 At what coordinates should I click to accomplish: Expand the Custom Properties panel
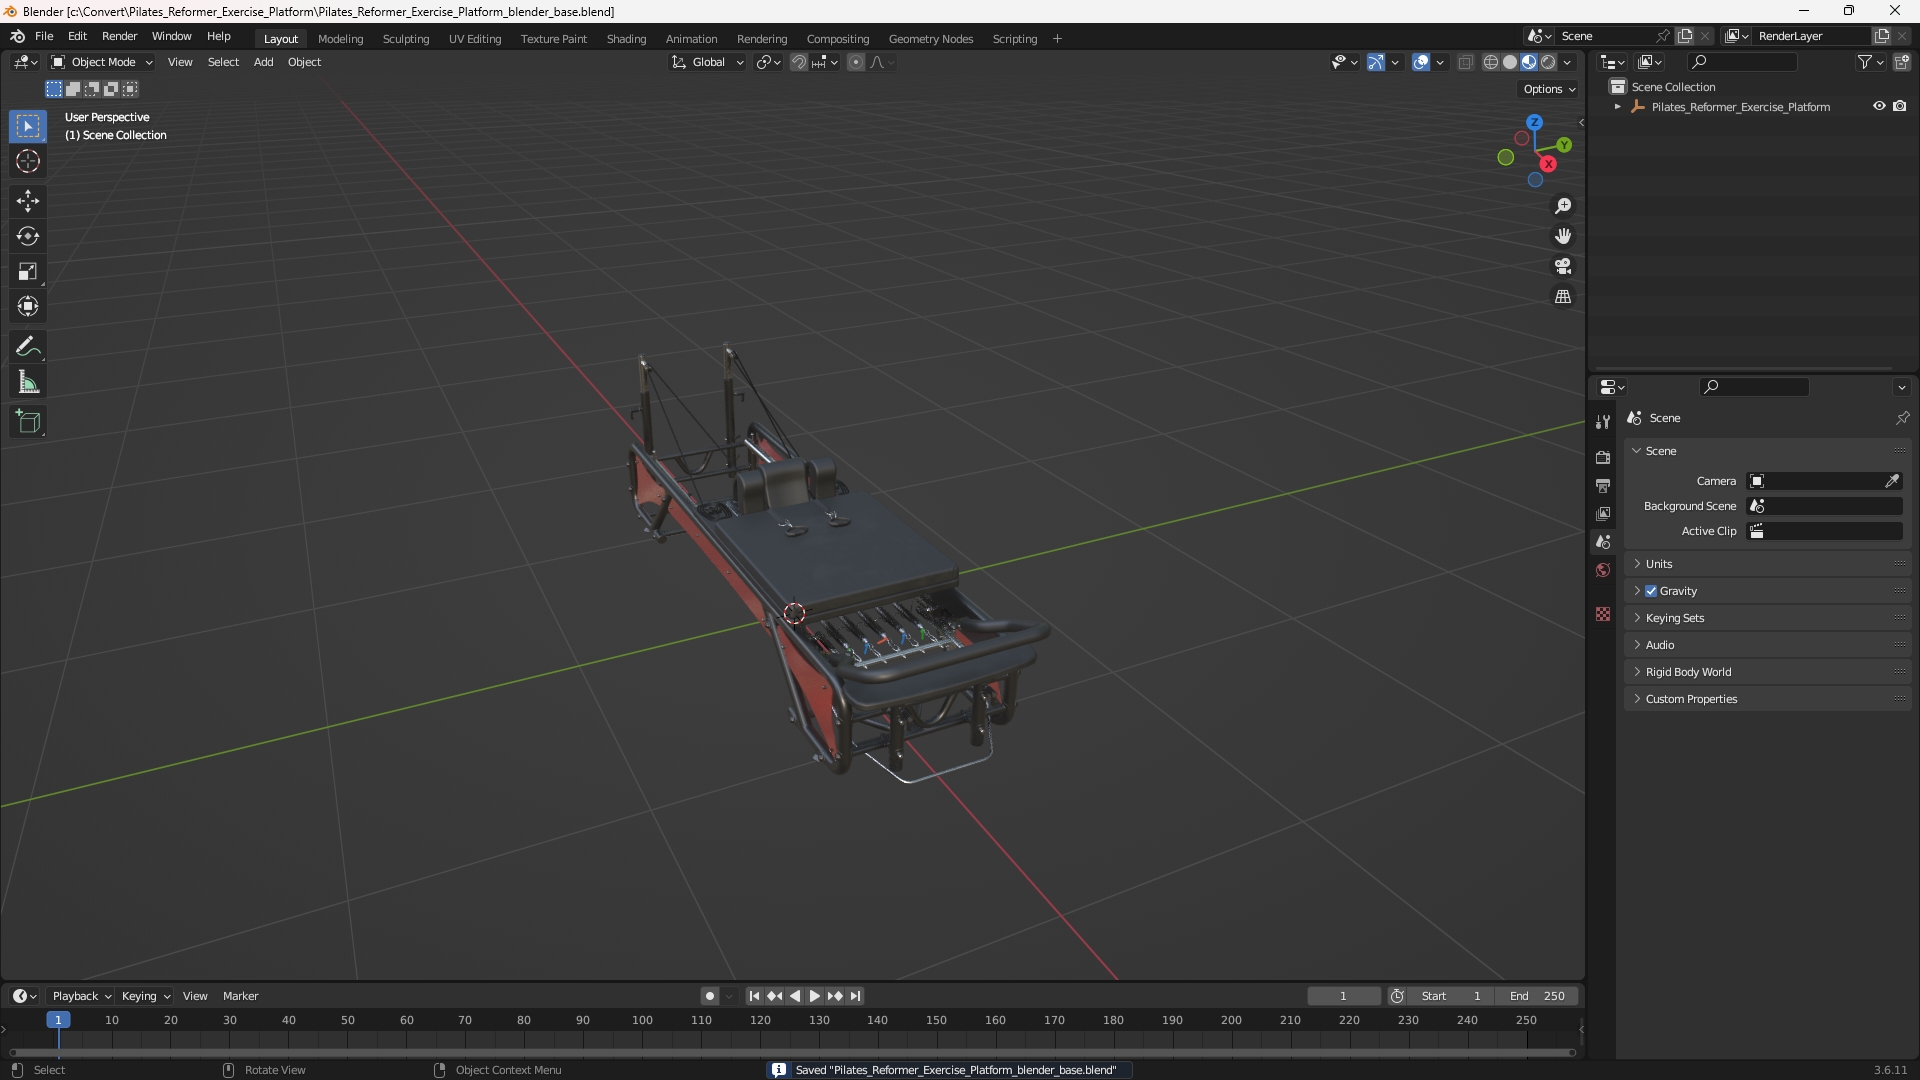1691,699
